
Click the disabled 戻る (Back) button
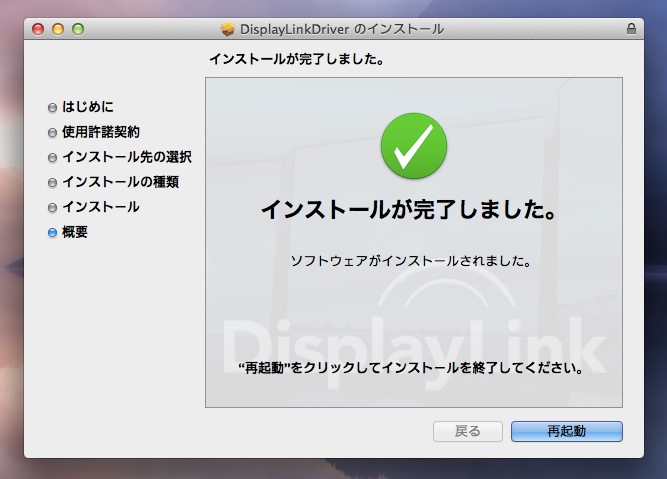point(467,431)
